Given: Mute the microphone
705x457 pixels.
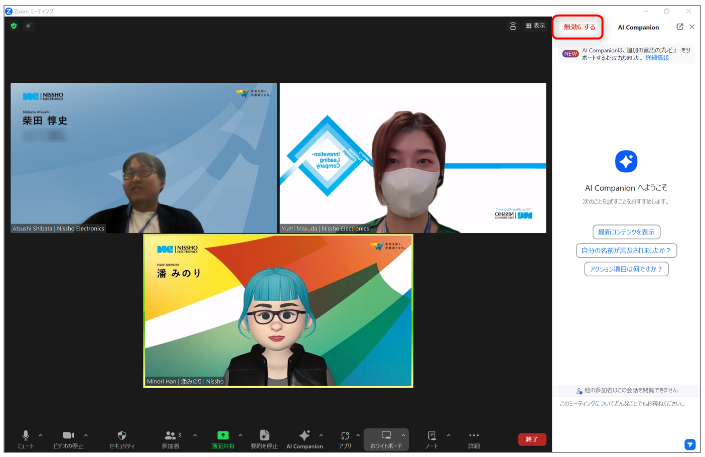Looking at the screenshot, I should (x=26, y=439).
